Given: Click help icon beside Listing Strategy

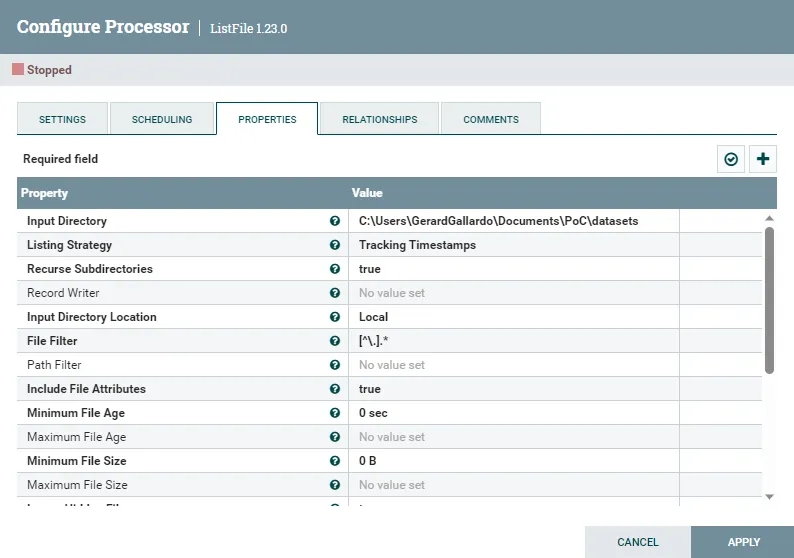Looking at the screenshot, I should coord(335,245).
